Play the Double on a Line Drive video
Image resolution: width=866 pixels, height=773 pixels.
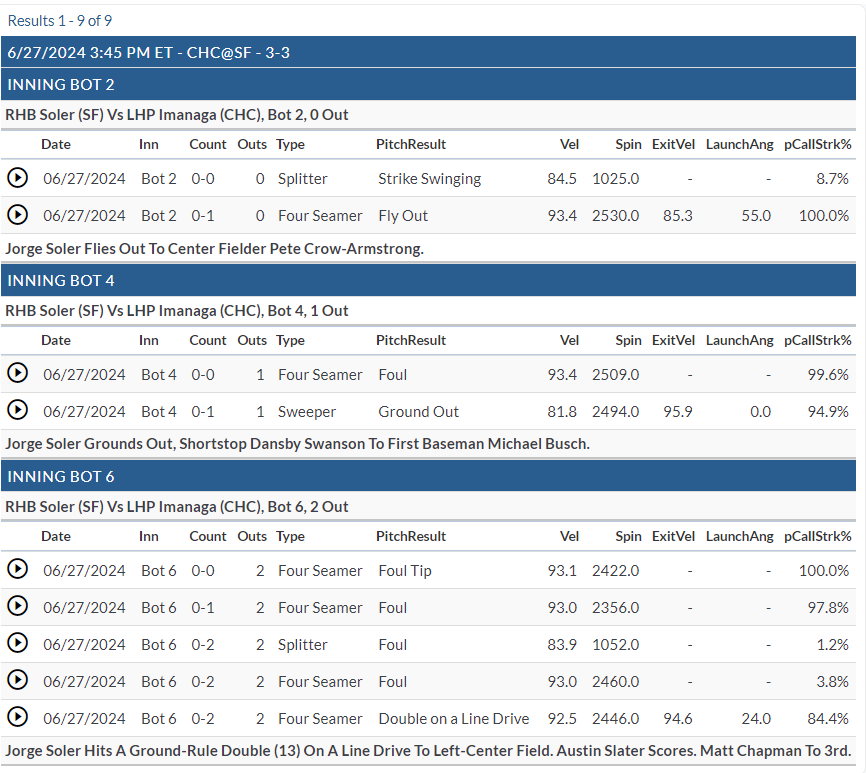17,718
